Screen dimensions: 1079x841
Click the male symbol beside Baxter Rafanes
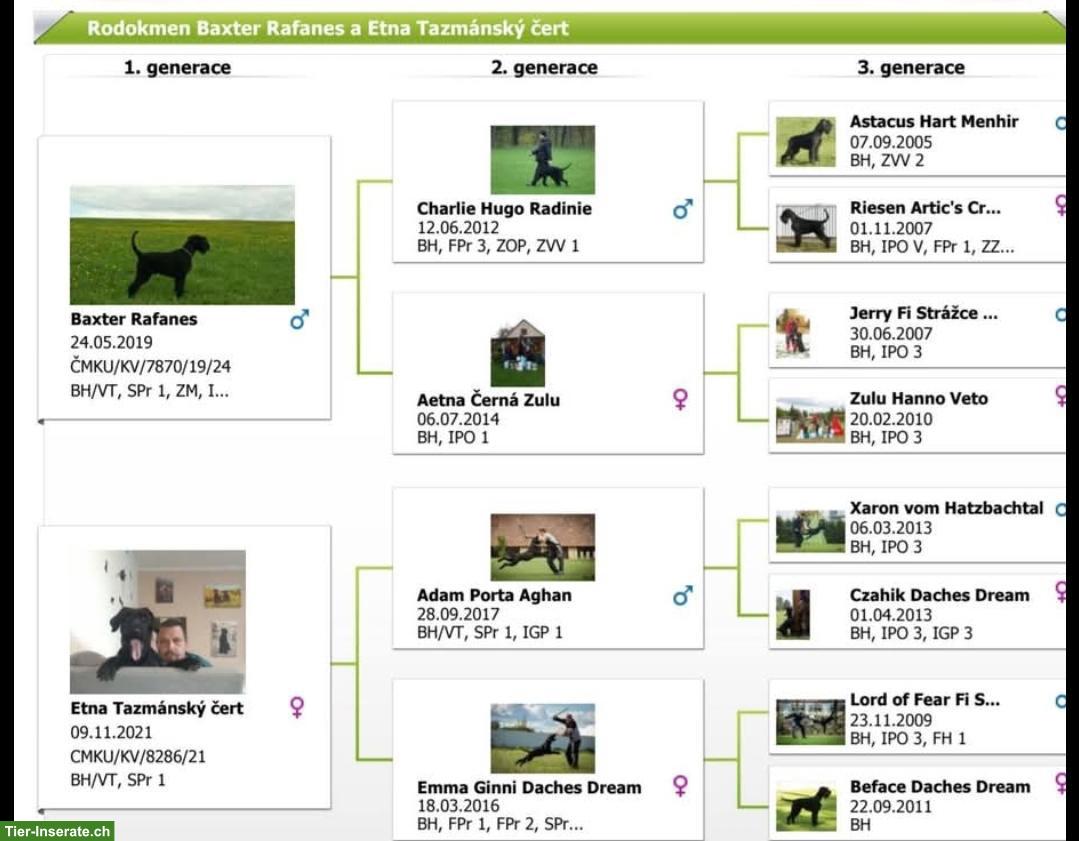299,320
